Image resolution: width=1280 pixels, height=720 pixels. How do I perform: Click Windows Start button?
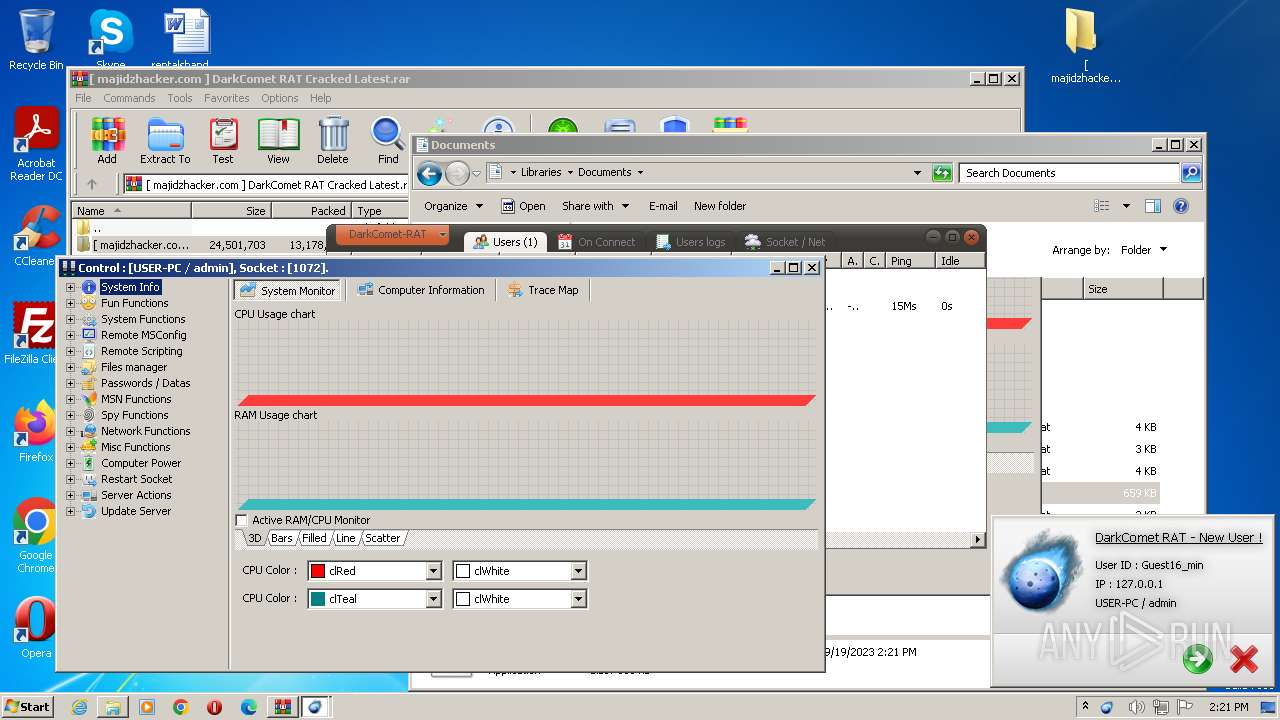28,706
